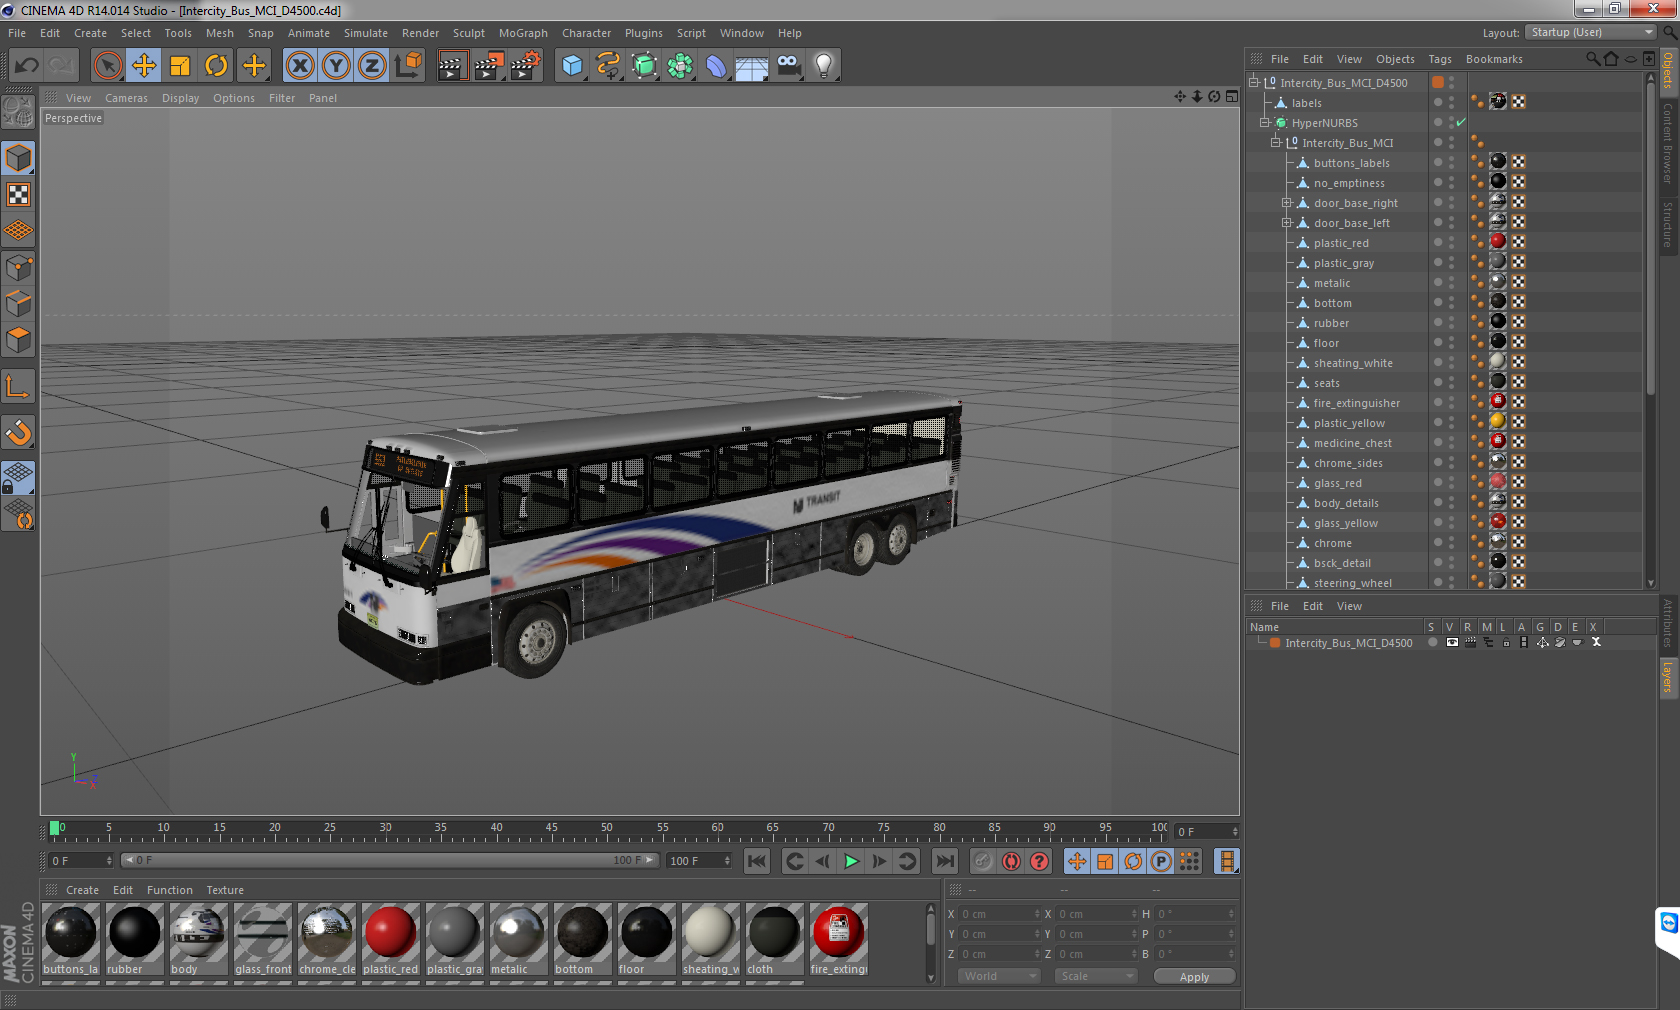Open the spline pen tools

pyautogui.click(x=608, y=66)
